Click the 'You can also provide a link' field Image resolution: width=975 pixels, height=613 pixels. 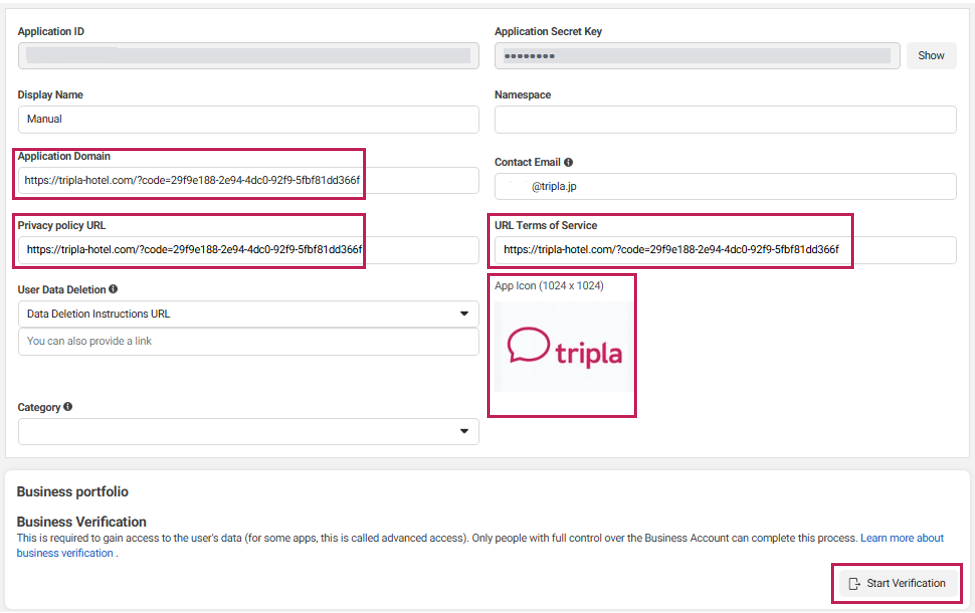248,341
